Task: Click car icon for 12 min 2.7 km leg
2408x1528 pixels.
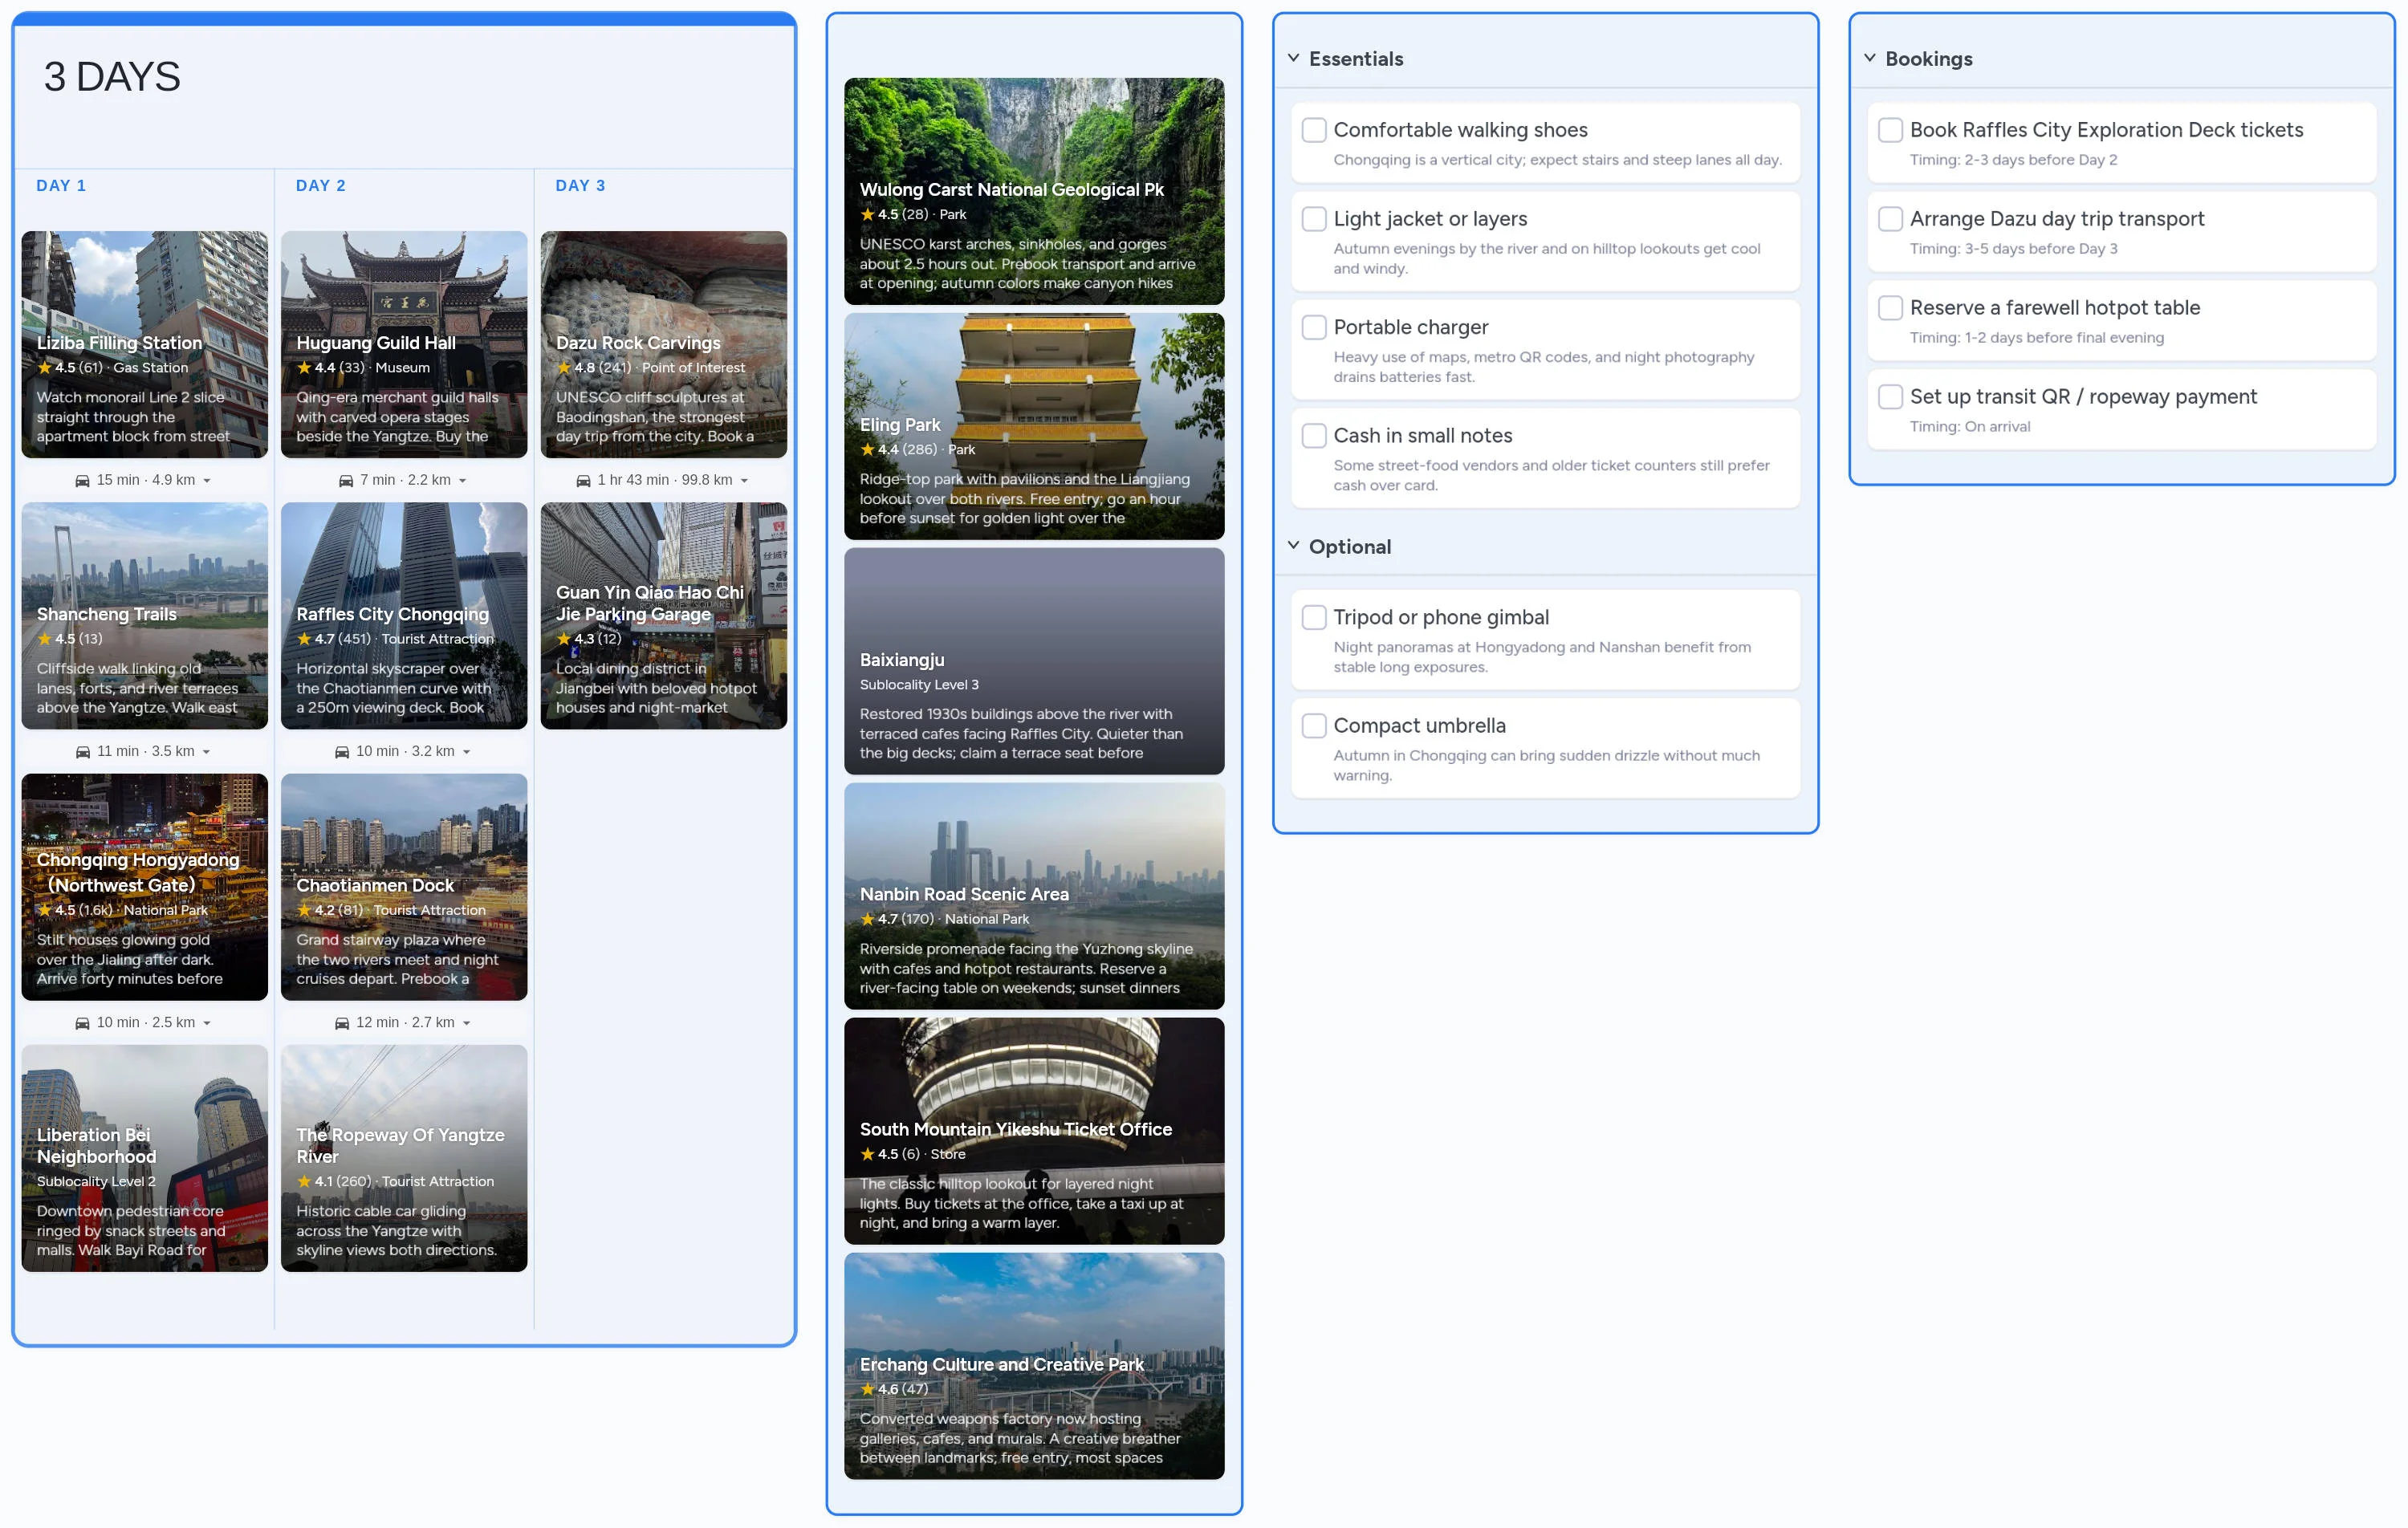Action: tap(342, 1023)
